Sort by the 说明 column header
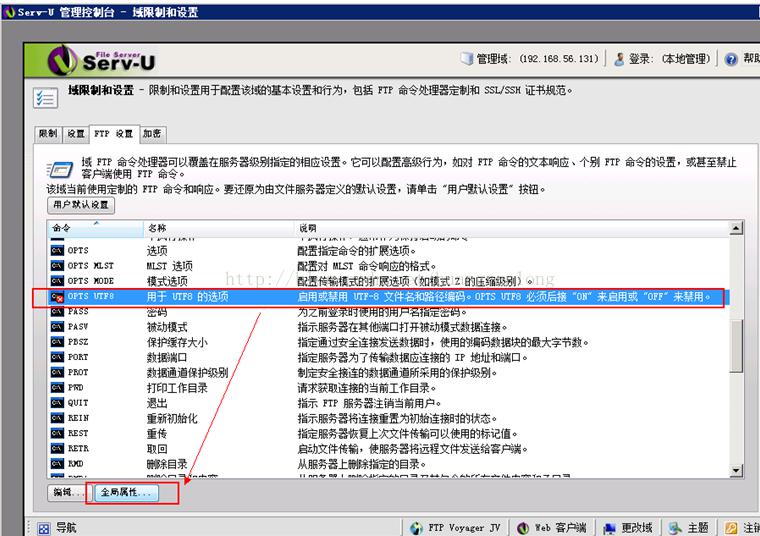760x536 pixels. [x=512, y=228]
